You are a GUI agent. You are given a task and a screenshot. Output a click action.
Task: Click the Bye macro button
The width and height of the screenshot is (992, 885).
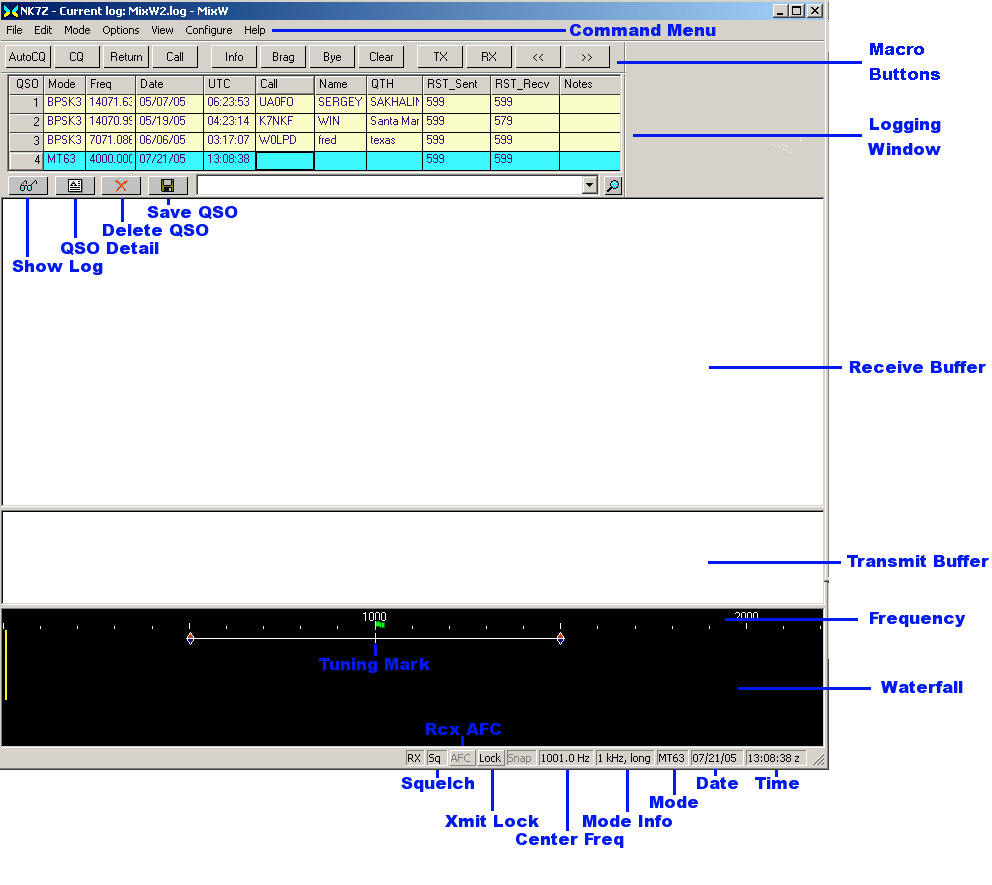[332, 56]
